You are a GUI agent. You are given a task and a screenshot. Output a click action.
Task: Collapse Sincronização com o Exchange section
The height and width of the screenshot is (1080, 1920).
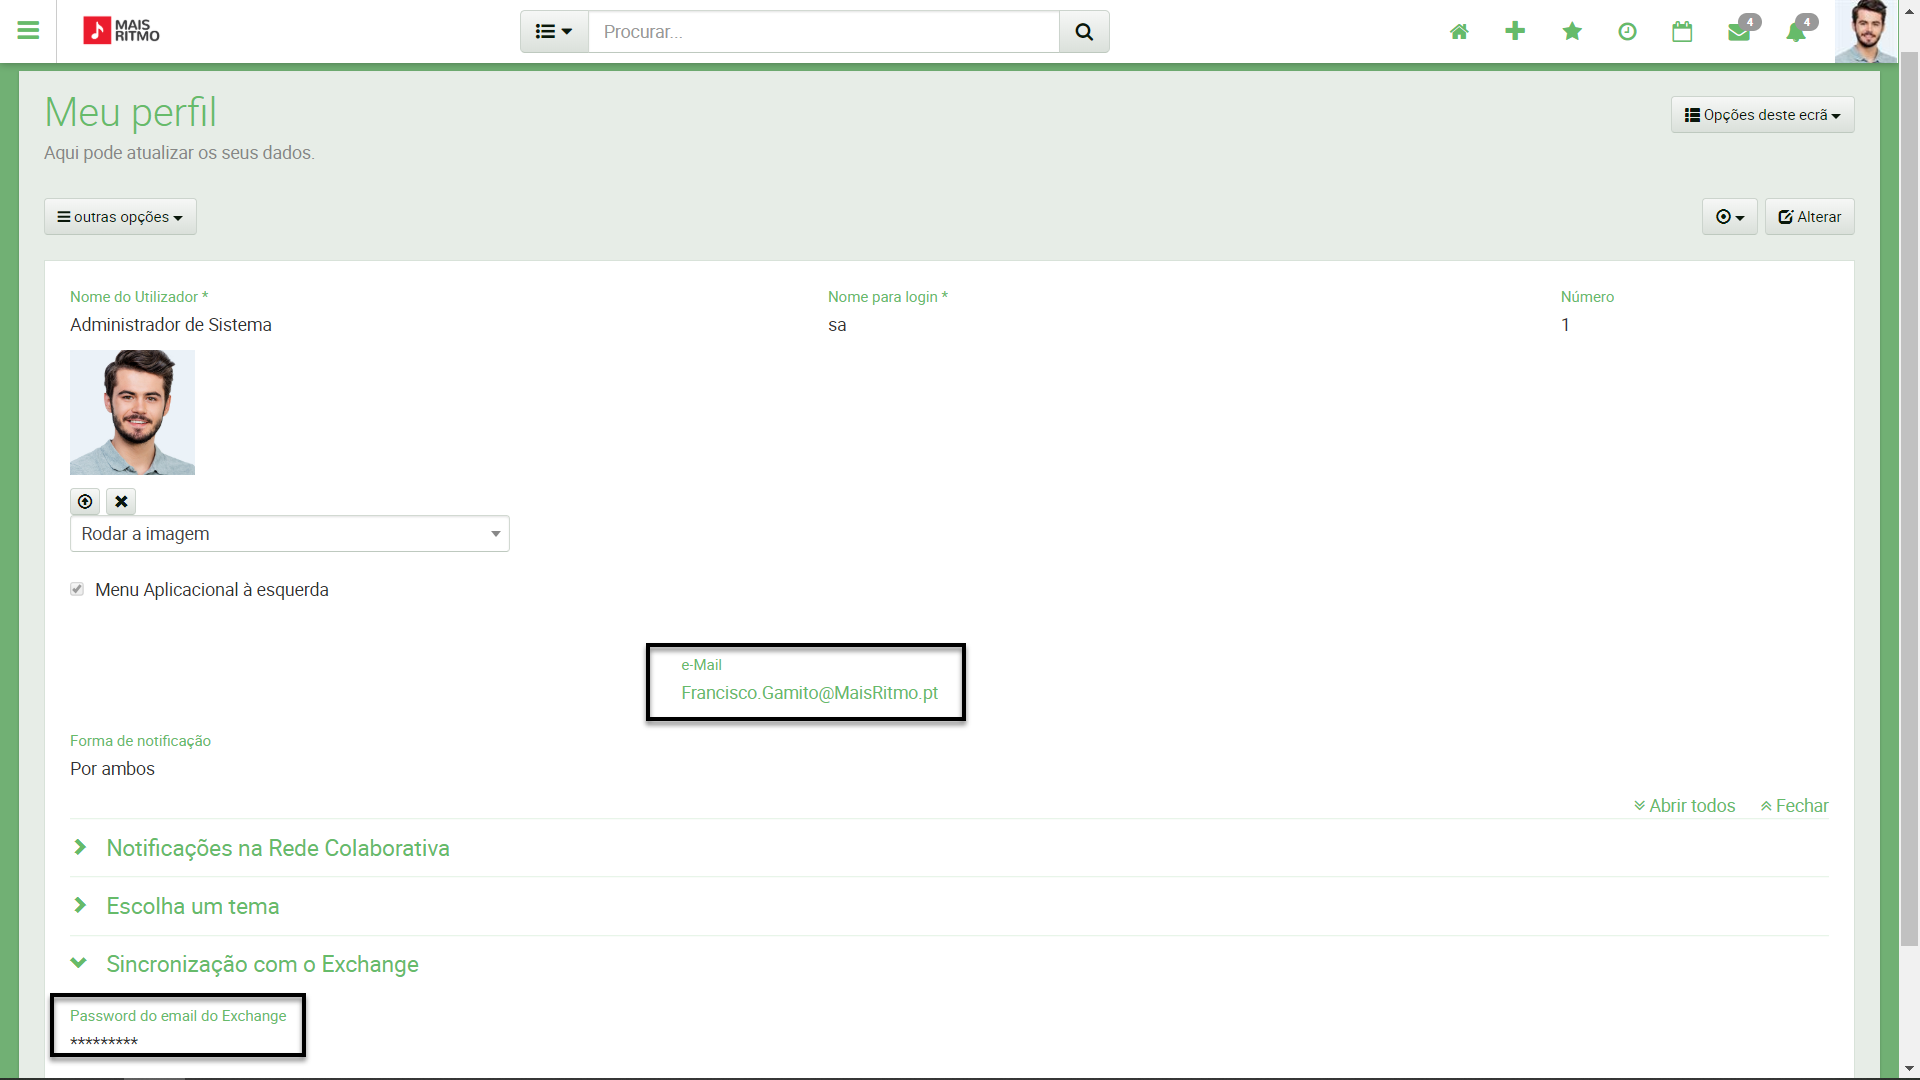[x=262, y=964]
